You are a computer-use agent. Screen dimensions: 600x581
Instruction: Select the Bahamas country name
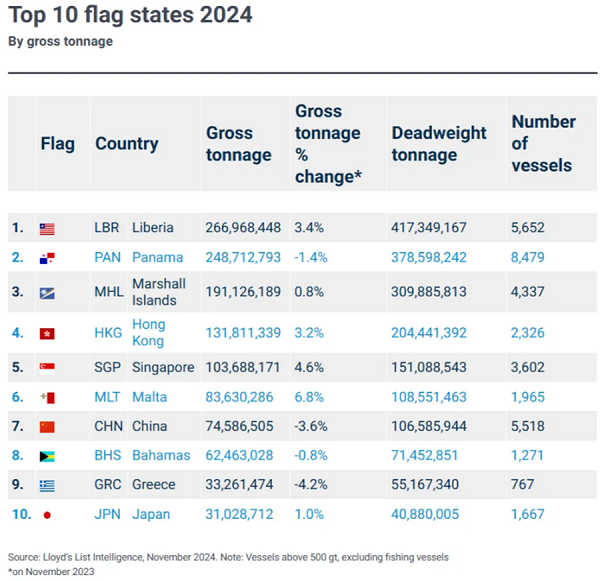[160, 455]
